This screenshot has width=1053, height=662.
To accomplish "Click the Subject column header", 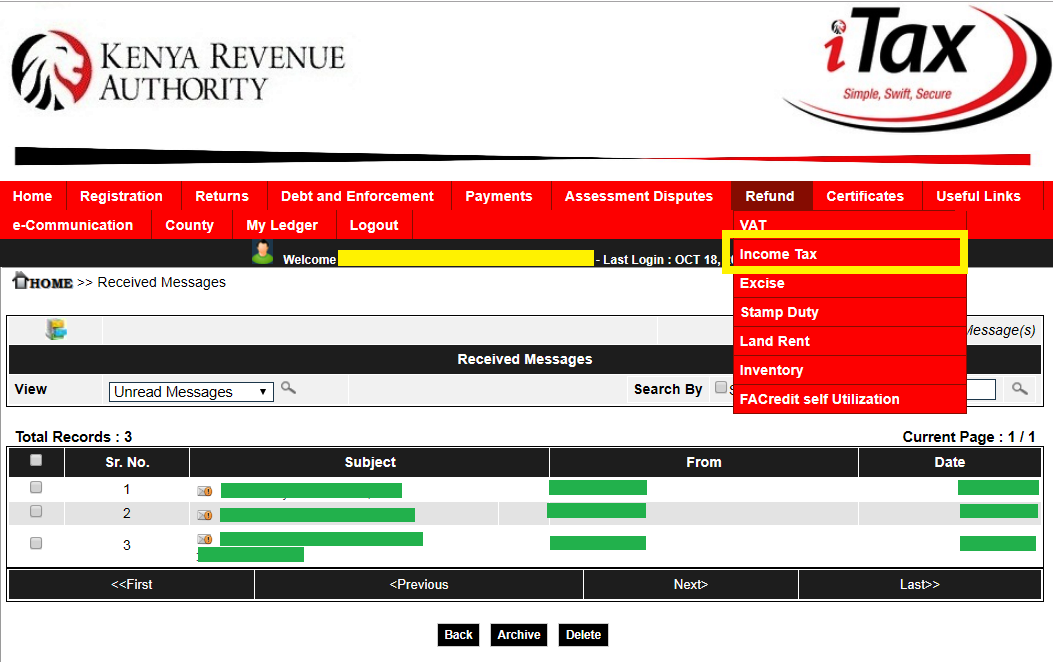I will [370, 462].
